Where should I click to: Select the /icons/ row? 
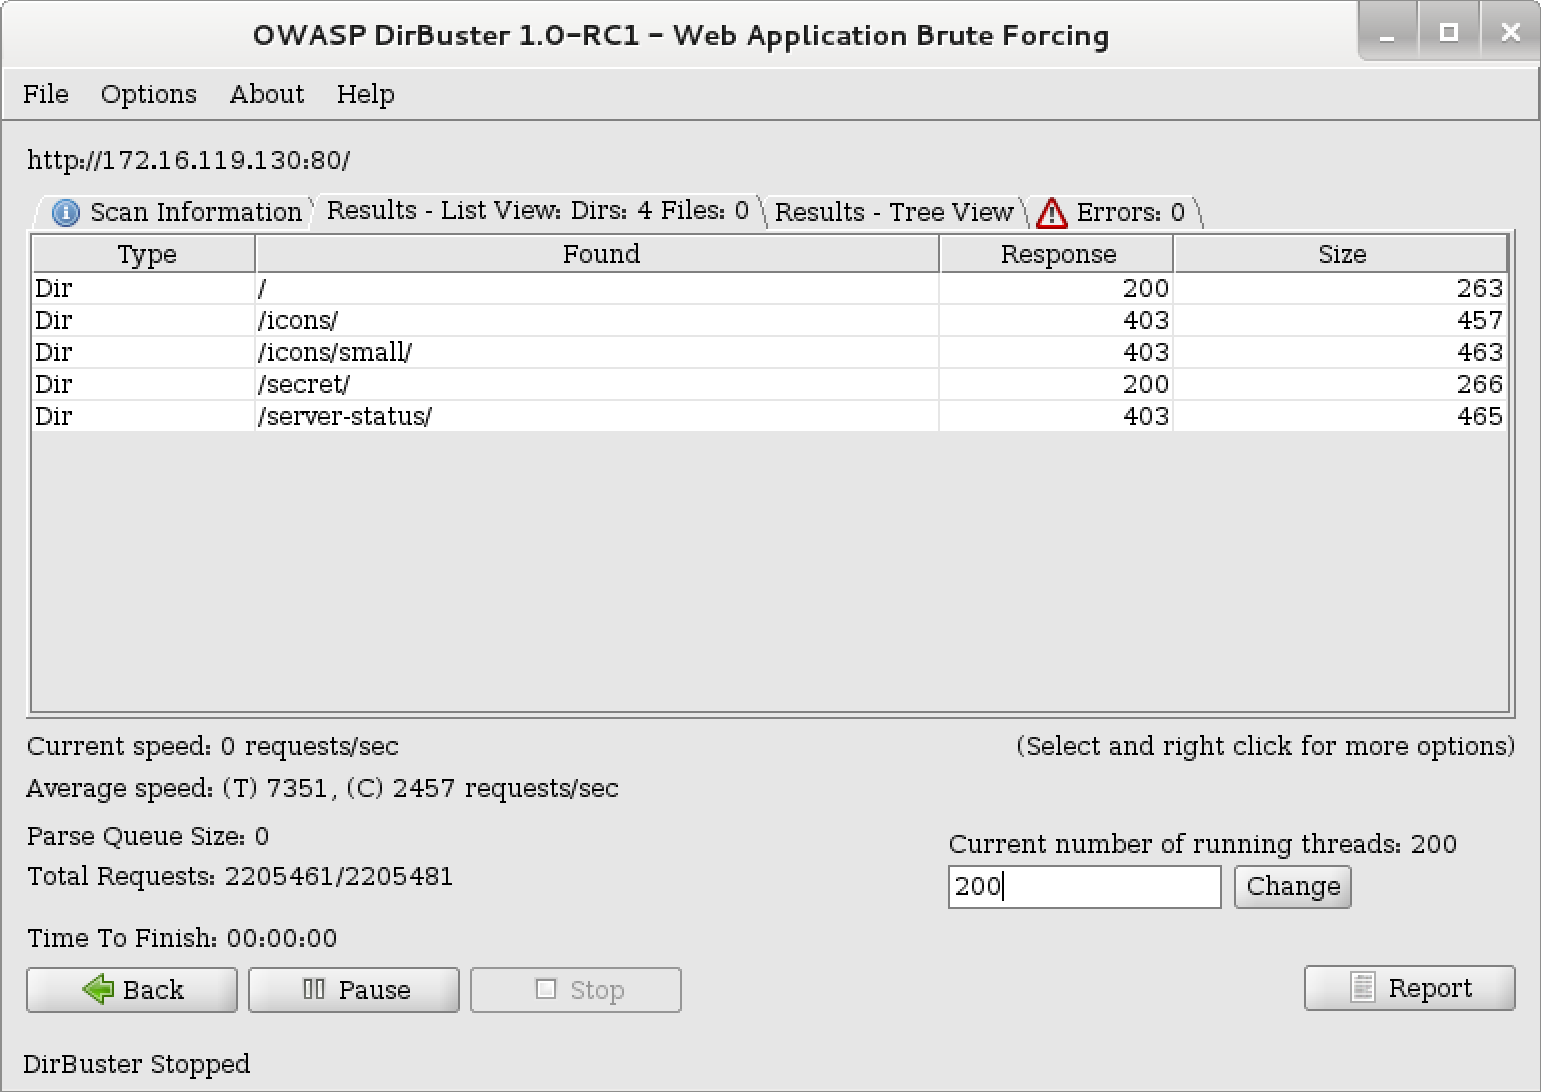[x=770, y=320]
